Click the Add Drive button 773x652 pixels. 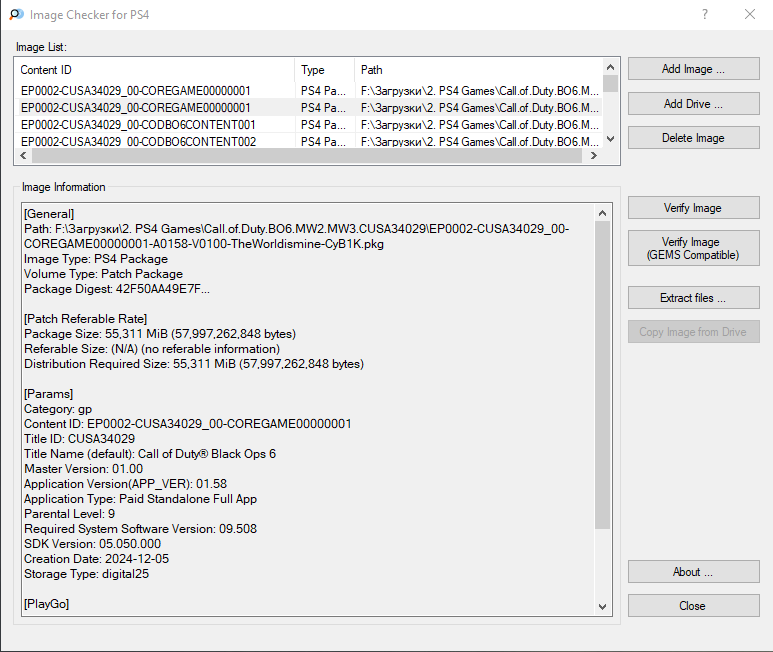(693, 104)
